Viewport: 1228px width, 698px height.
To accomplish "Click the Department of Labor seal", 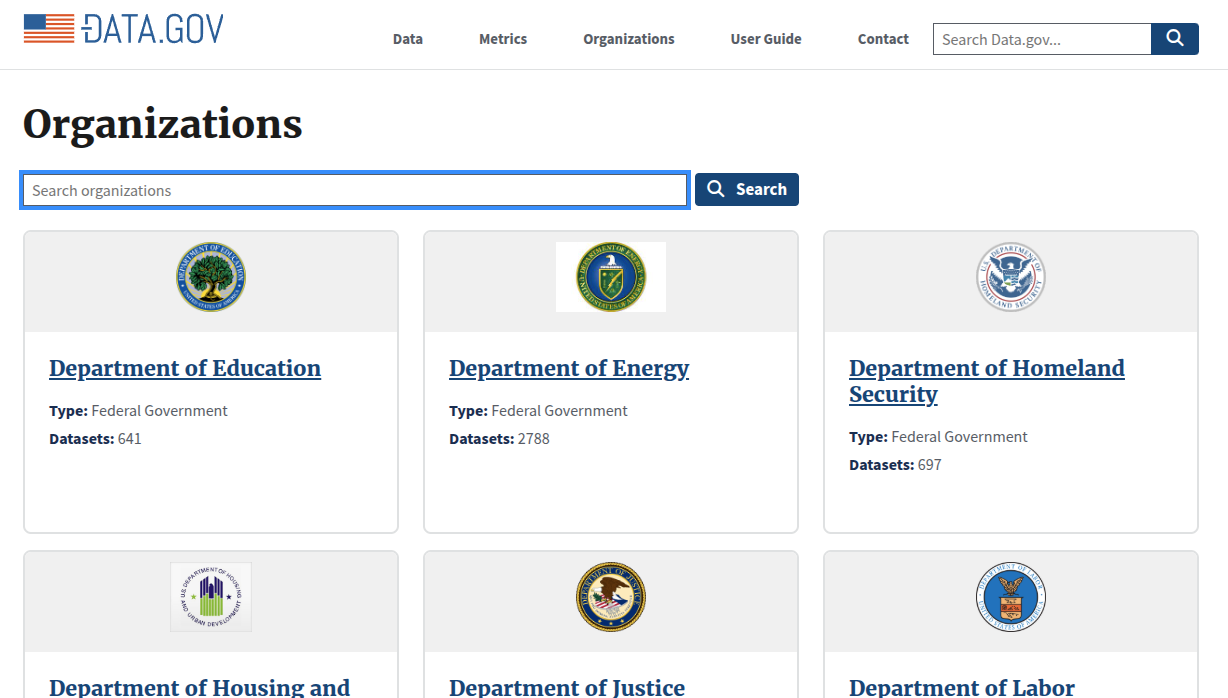I will pos(1010,597).
